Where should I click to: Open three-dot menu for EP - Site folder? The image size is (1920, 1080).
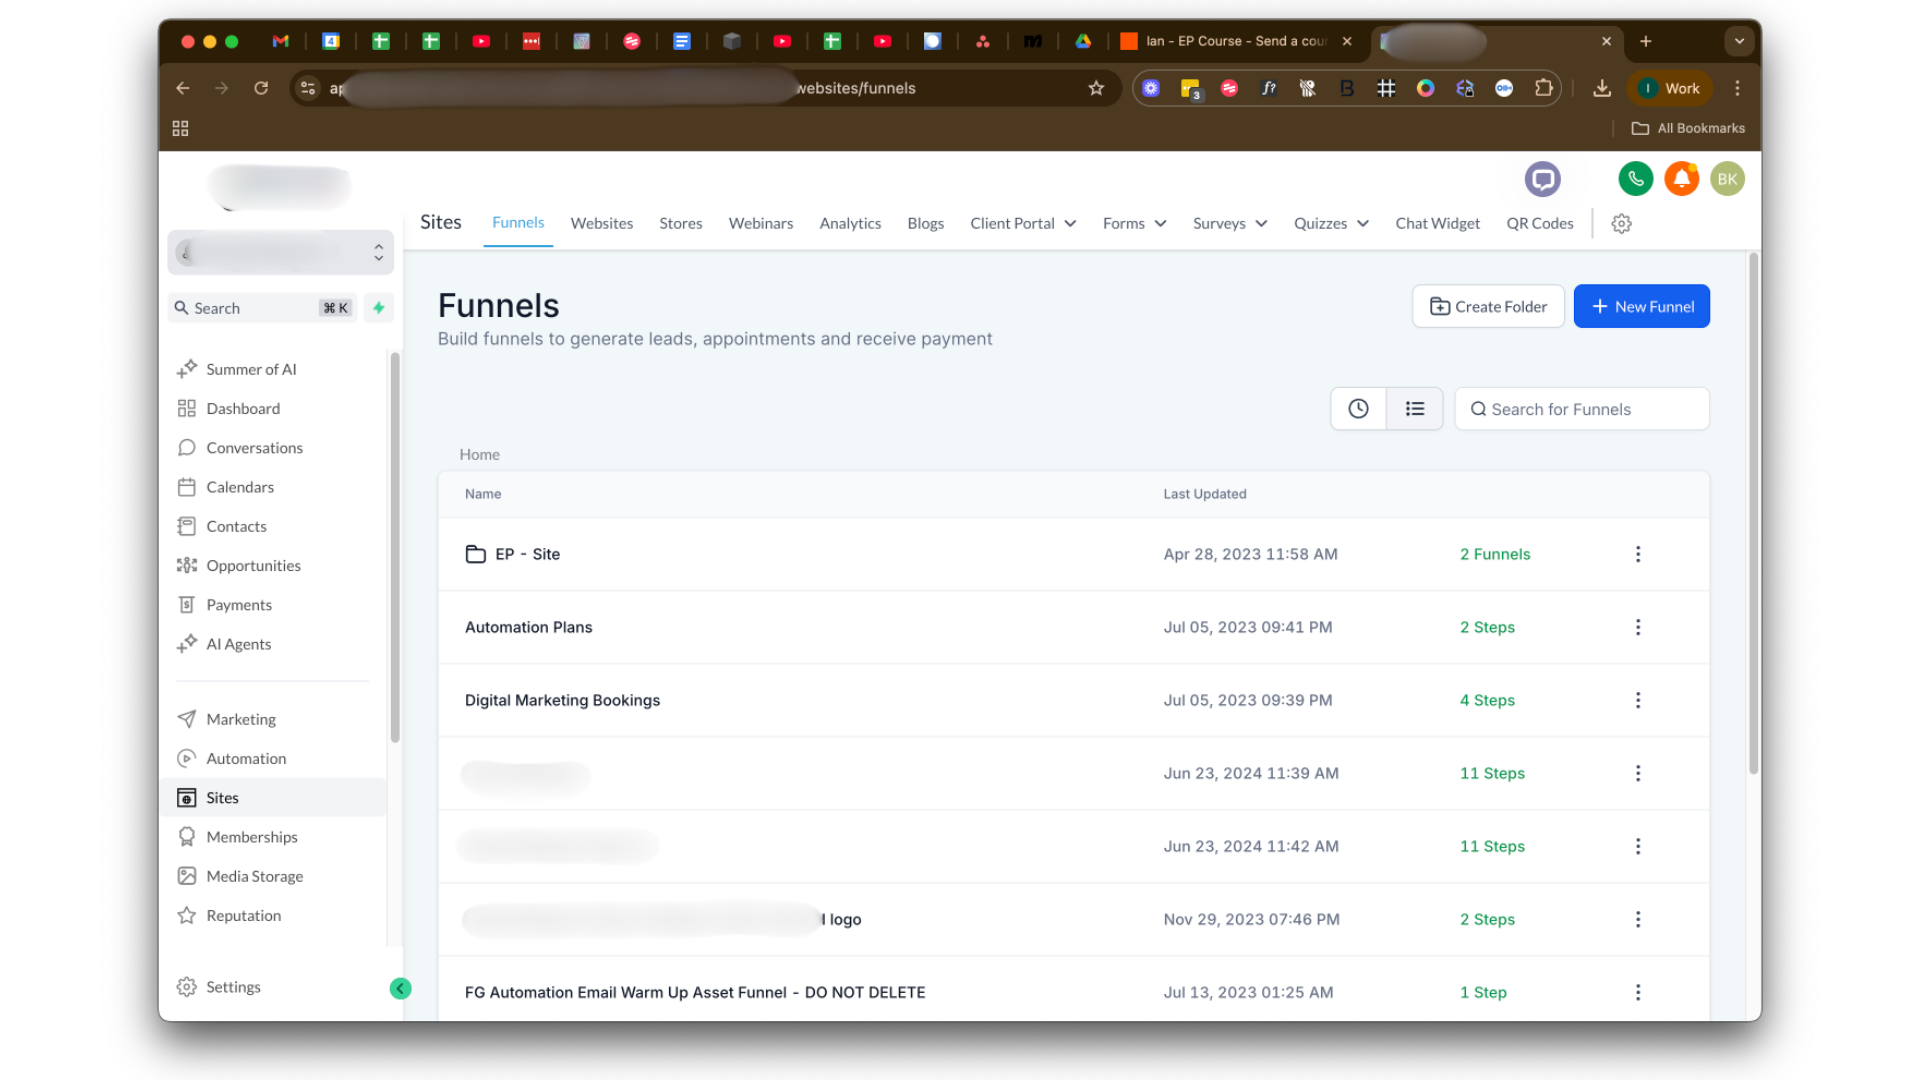coord(1637,554)
